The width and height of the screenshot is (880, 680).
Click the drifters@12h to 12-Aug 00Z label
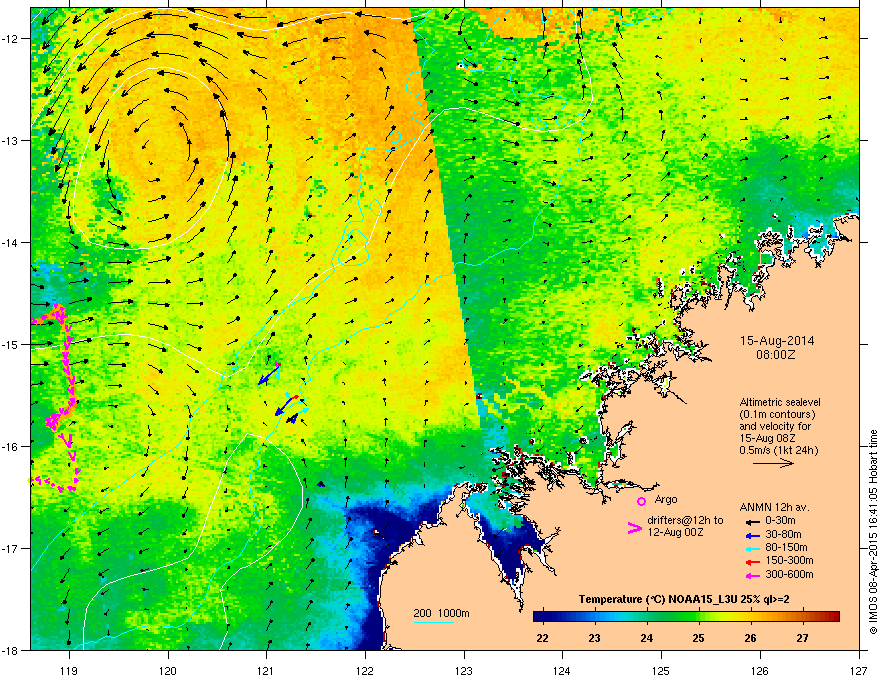click(x=685, y=526)
